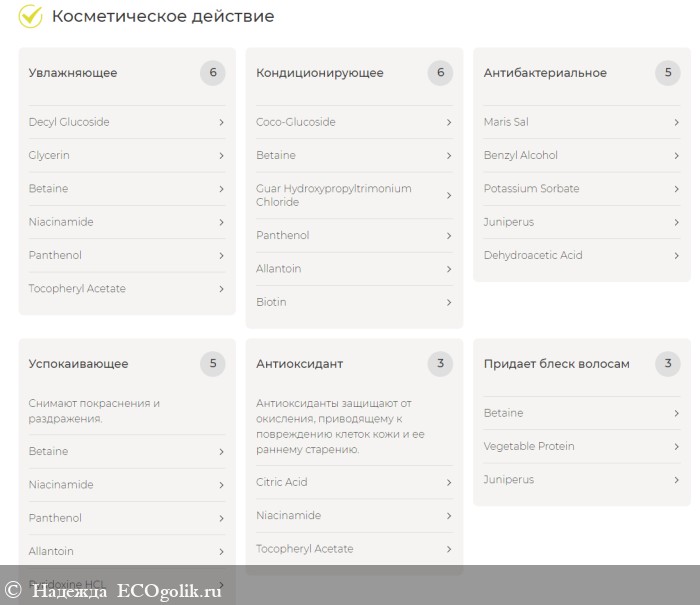Click the Увлажняющее card heading
The image size is (700, 605).
click(x=73, y=73)
